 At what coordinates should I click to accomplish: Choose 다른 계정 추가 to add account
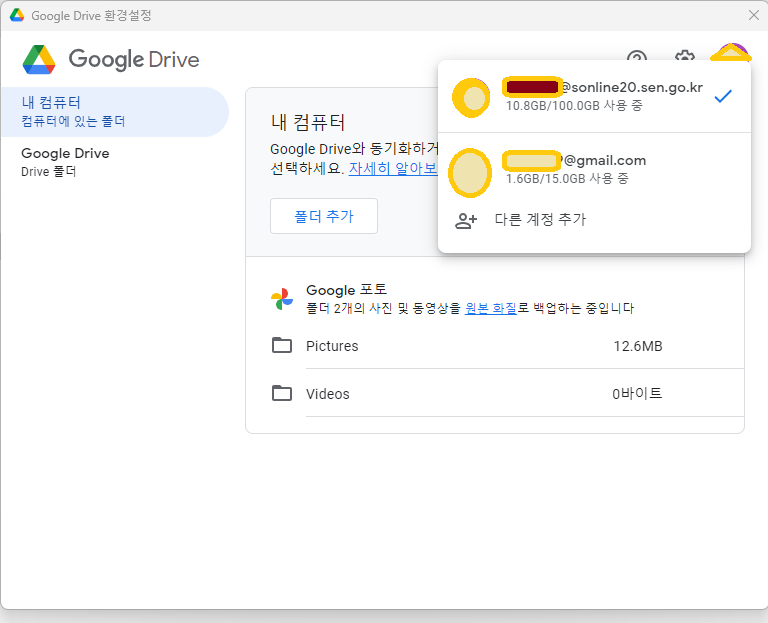point(594,219)
